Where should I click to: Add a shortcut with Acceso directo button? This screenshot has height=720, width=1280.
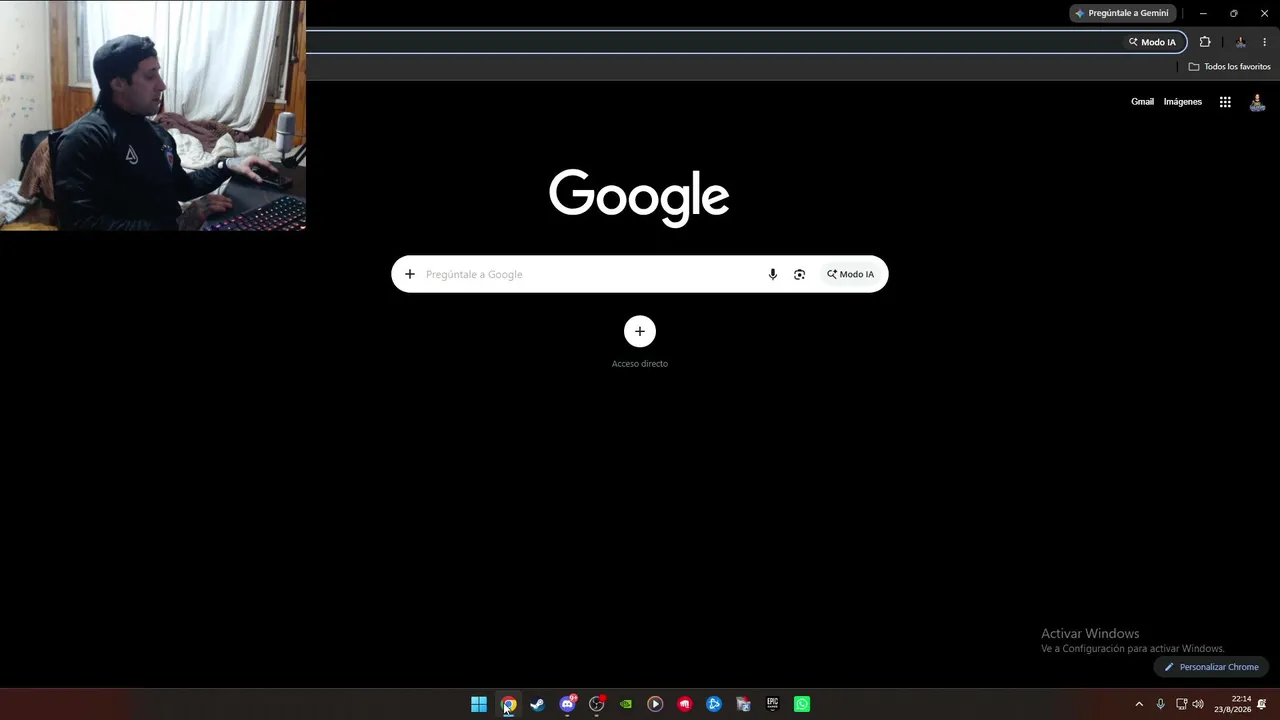tap(640, 331)
